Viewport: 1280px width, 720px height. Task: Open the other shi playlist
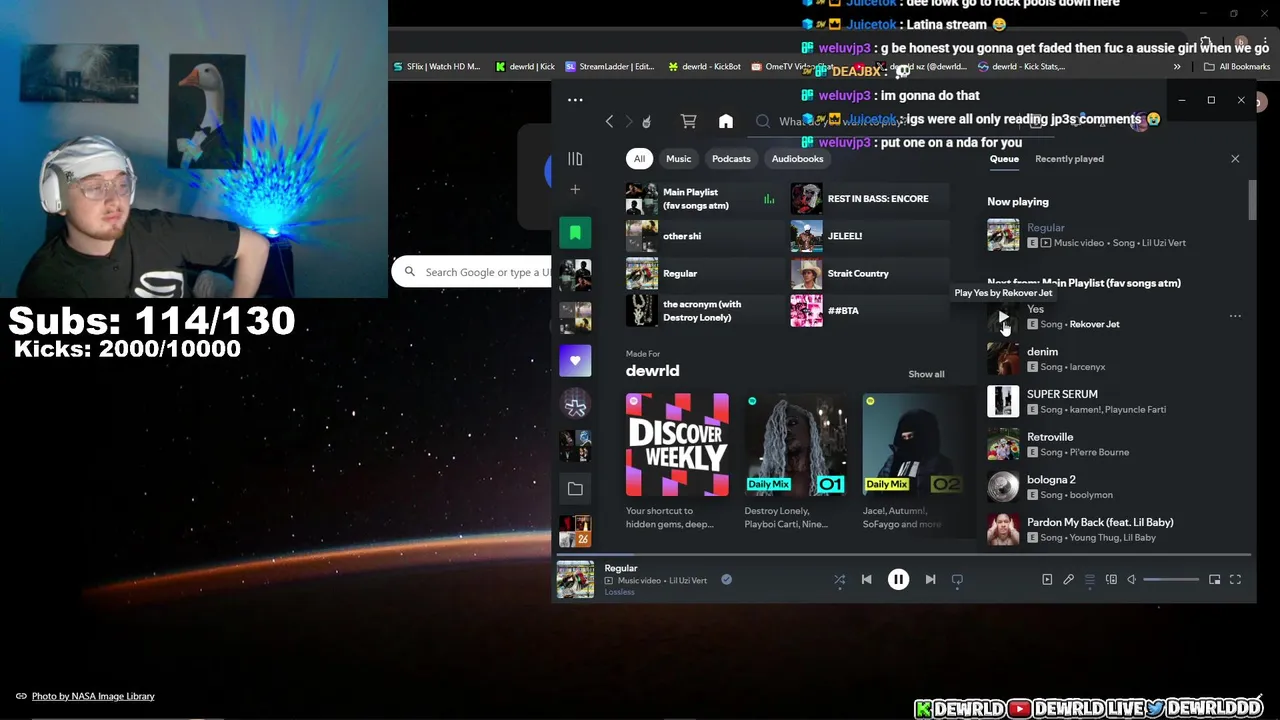705,236
